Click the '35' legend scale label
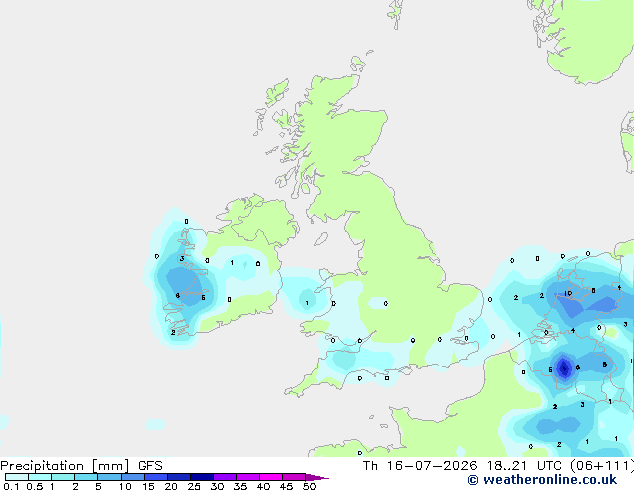The width and height of the screenshot is (634, 490). click(x=240, y=486)
